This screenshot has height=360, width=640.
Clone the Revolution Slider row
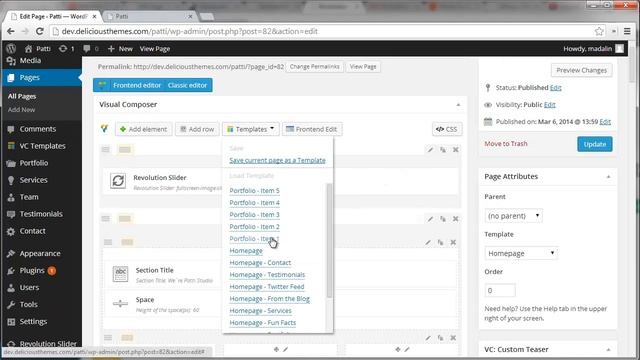click(443, 150)
